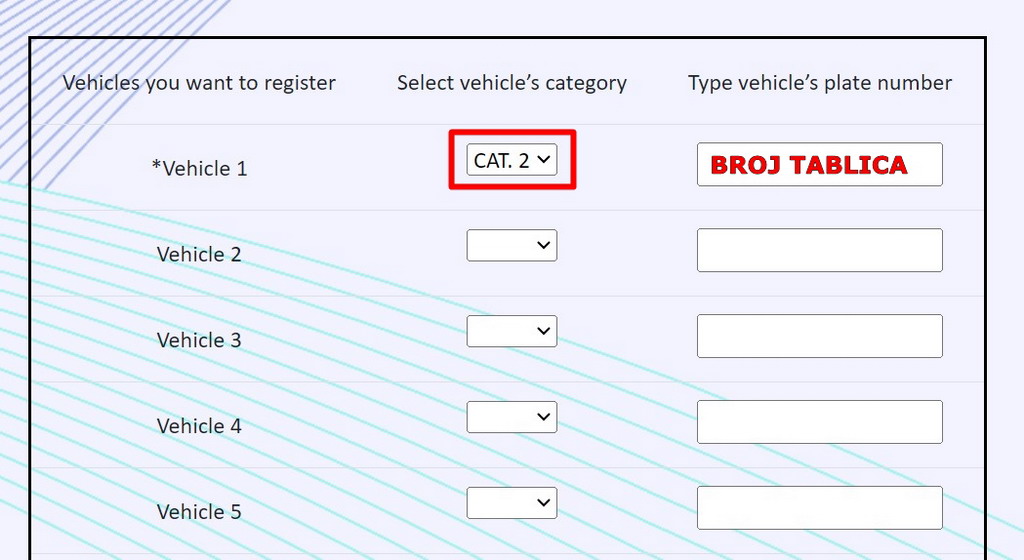
Task: Select the Vehicle 4 plate number box
Action: (819, 422)
